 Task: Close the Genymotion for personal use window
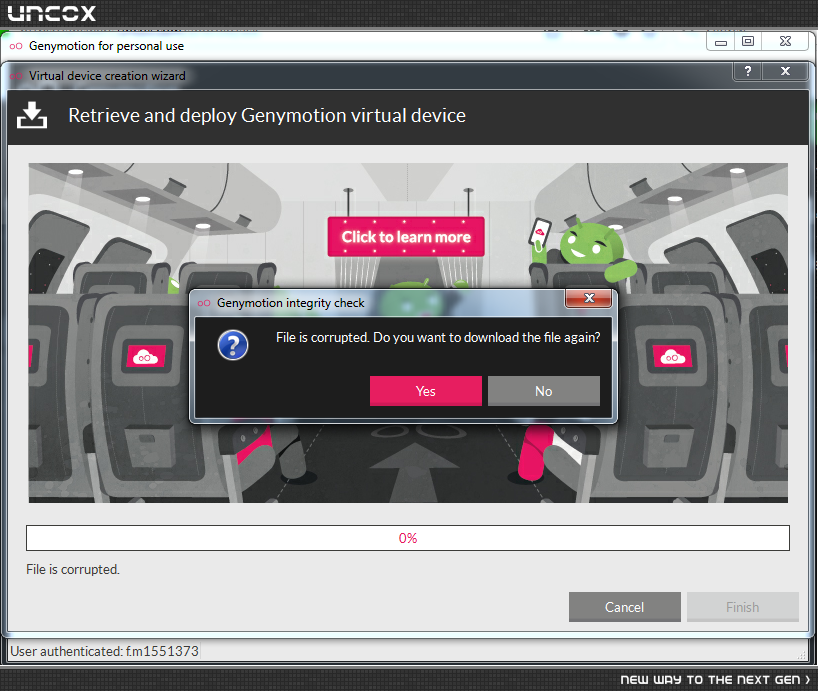(x=785, y=42)
